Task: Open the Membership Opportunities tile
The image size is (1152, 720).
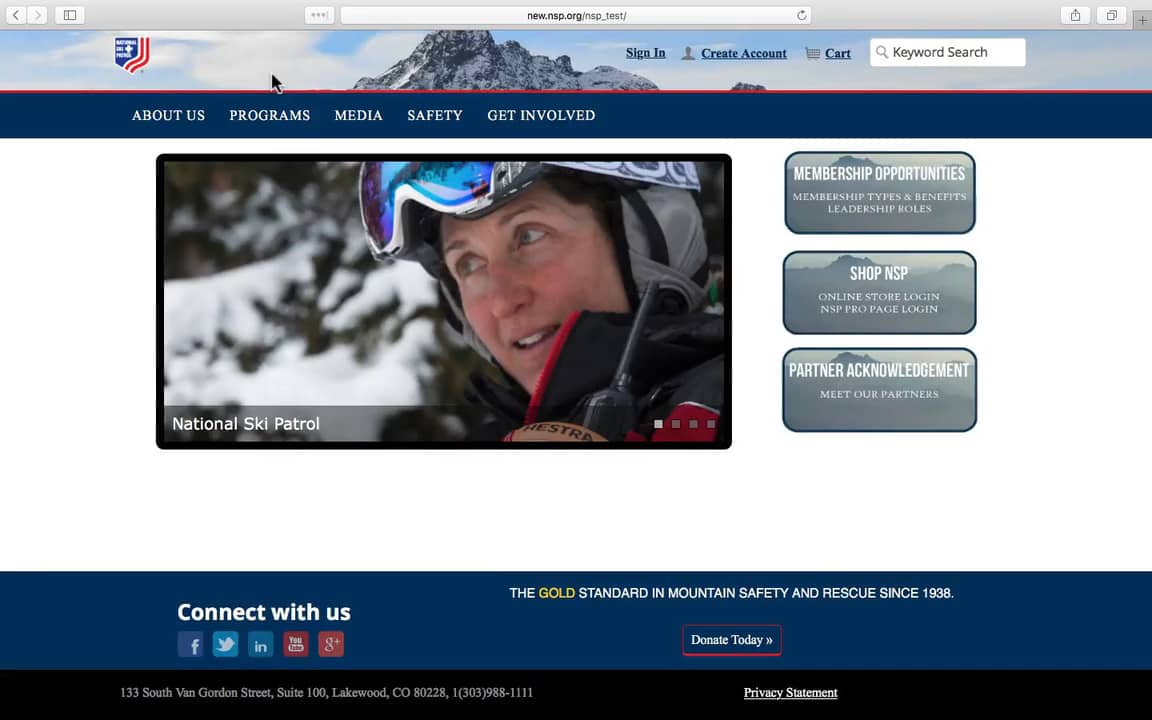Action: [879, 192]
